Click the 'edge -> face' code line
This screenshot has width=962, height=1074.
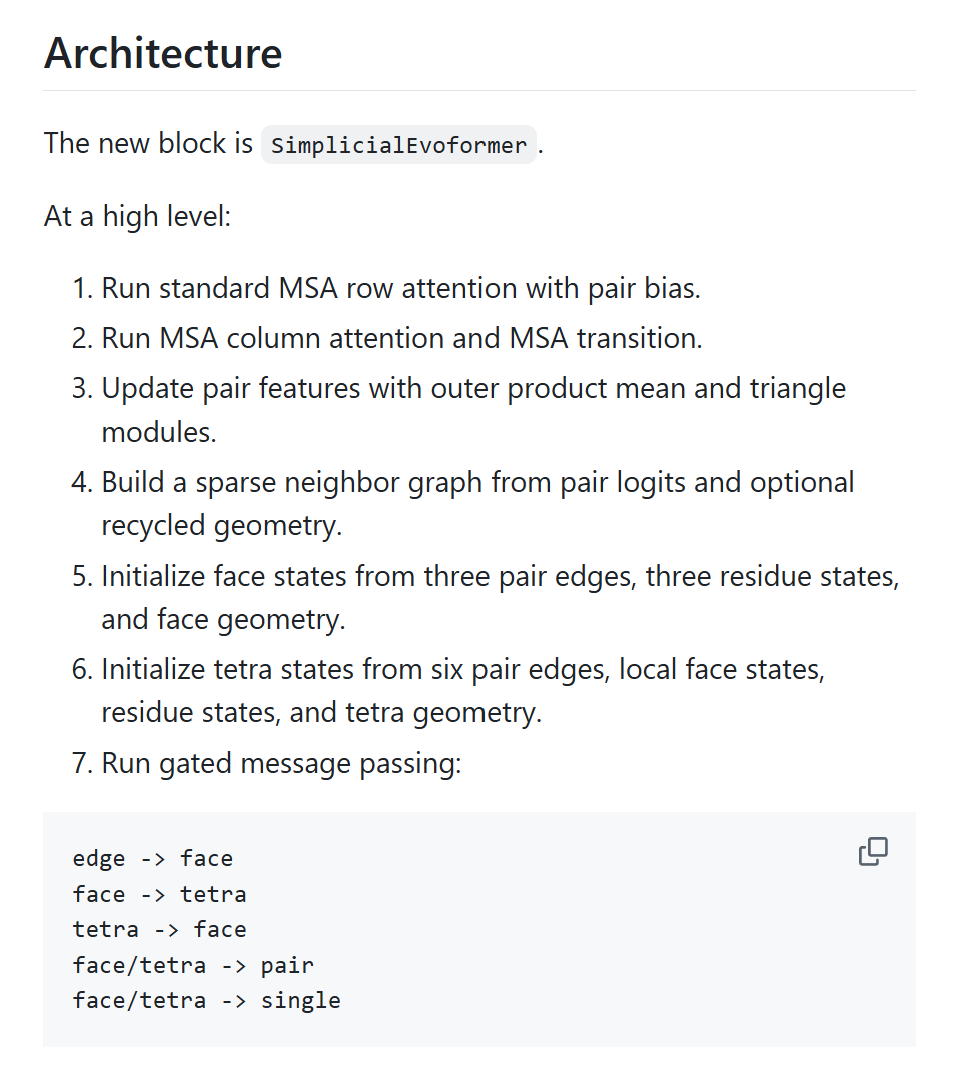click(x=153, y=858)
